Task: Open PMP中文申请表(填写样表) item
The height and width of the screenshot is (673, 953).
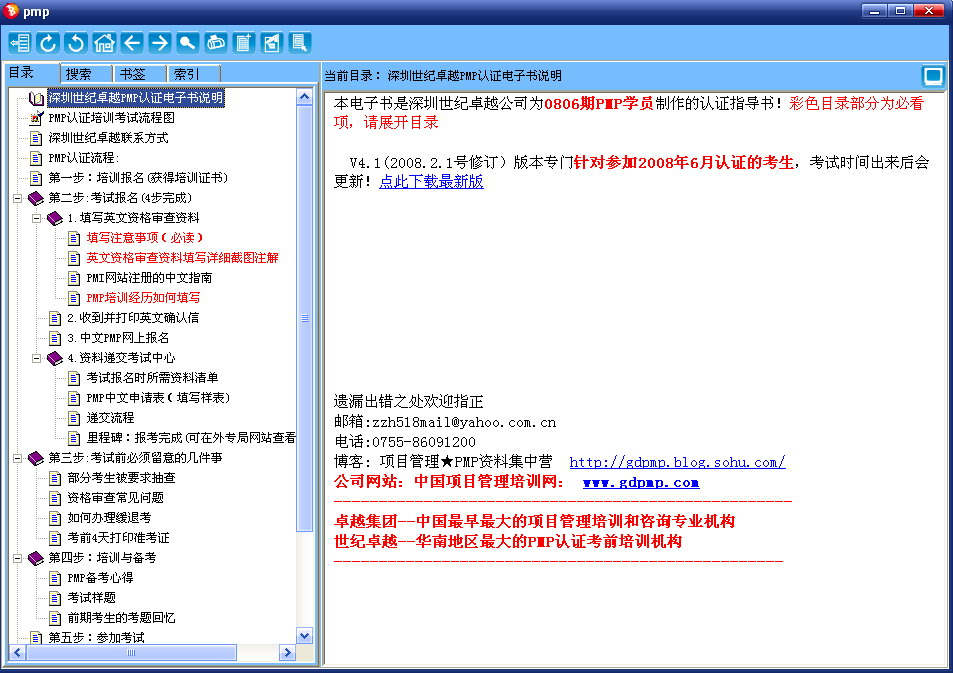Action: (x=158, y=398)
